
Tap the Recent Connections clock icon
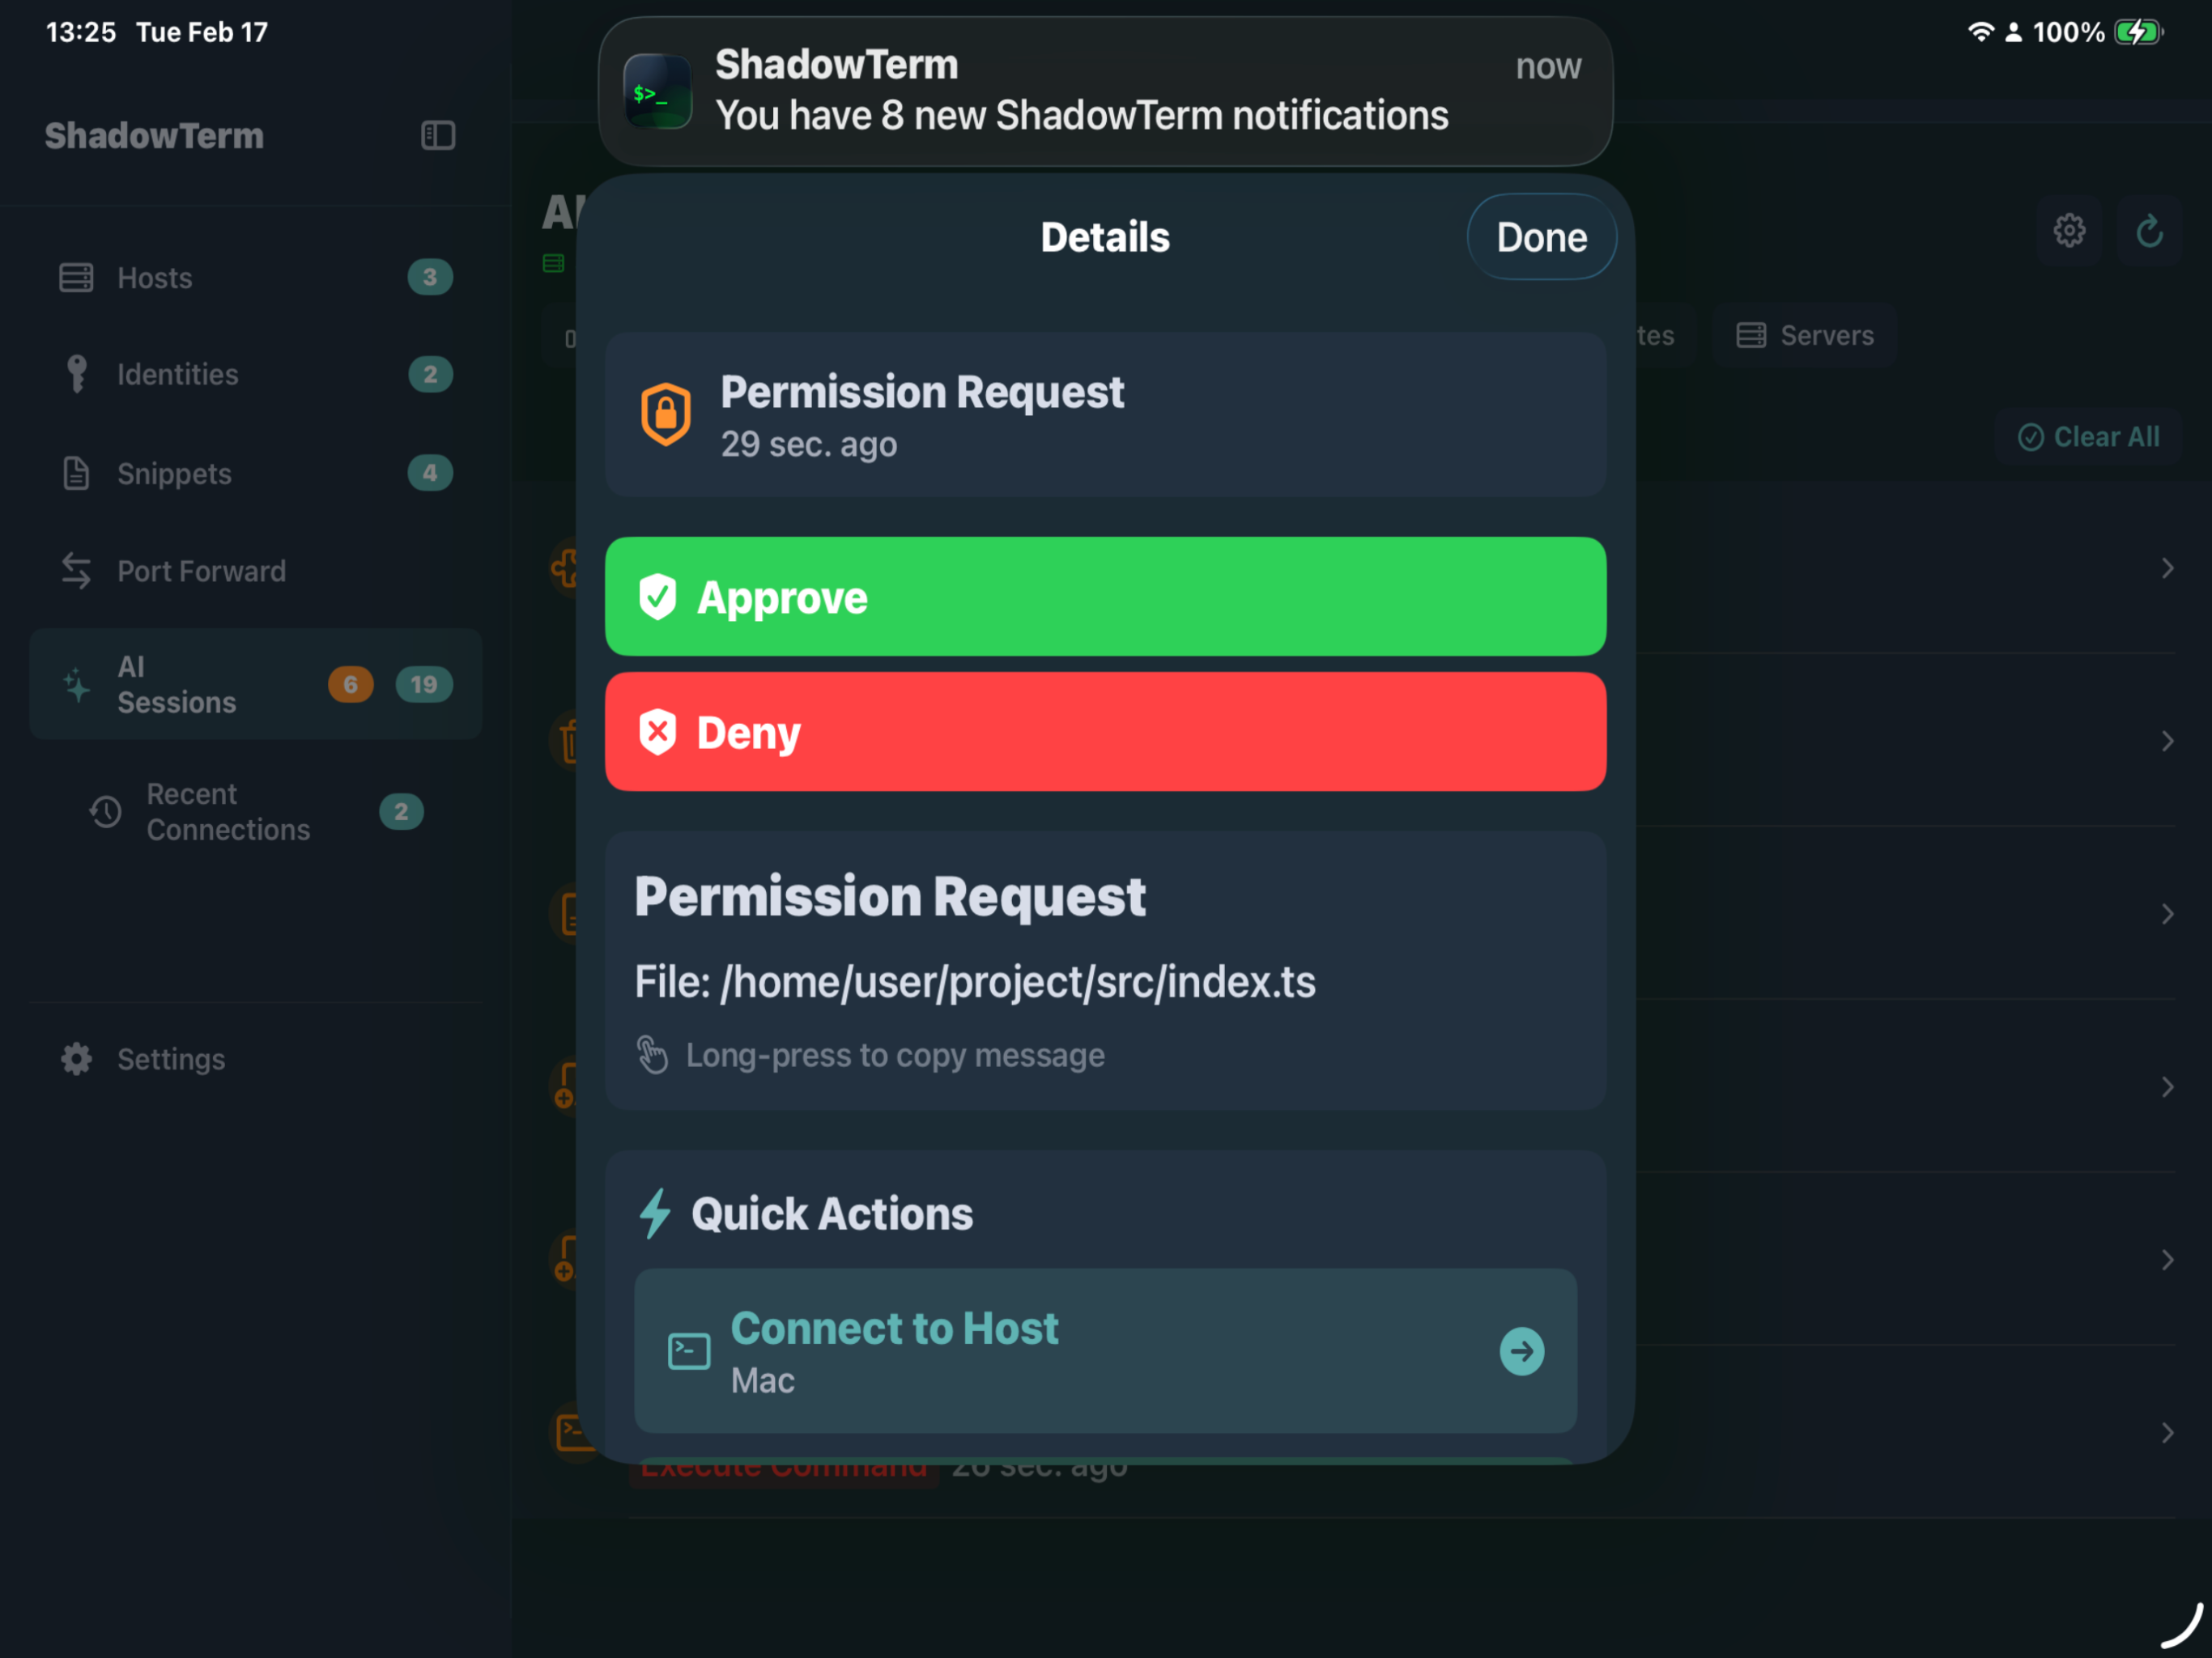tap(105, 812)
